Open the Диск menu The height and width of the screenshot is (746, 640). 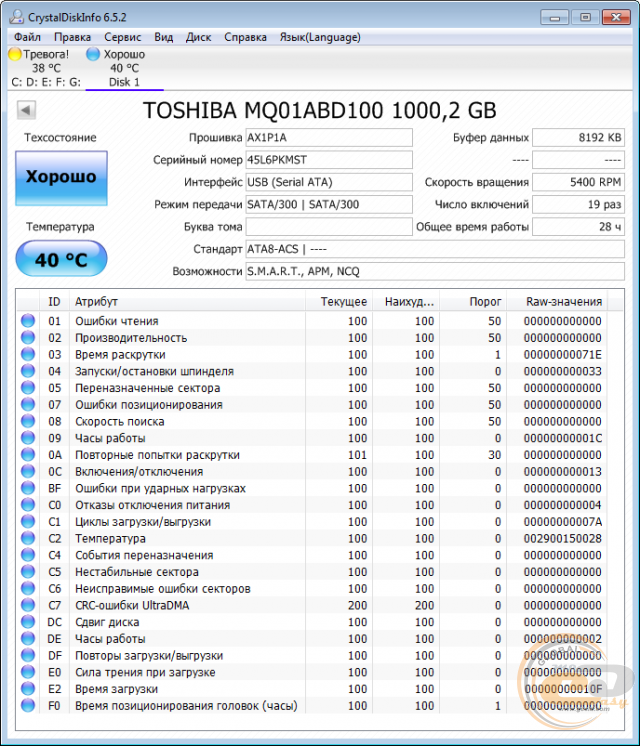(198, 37)
